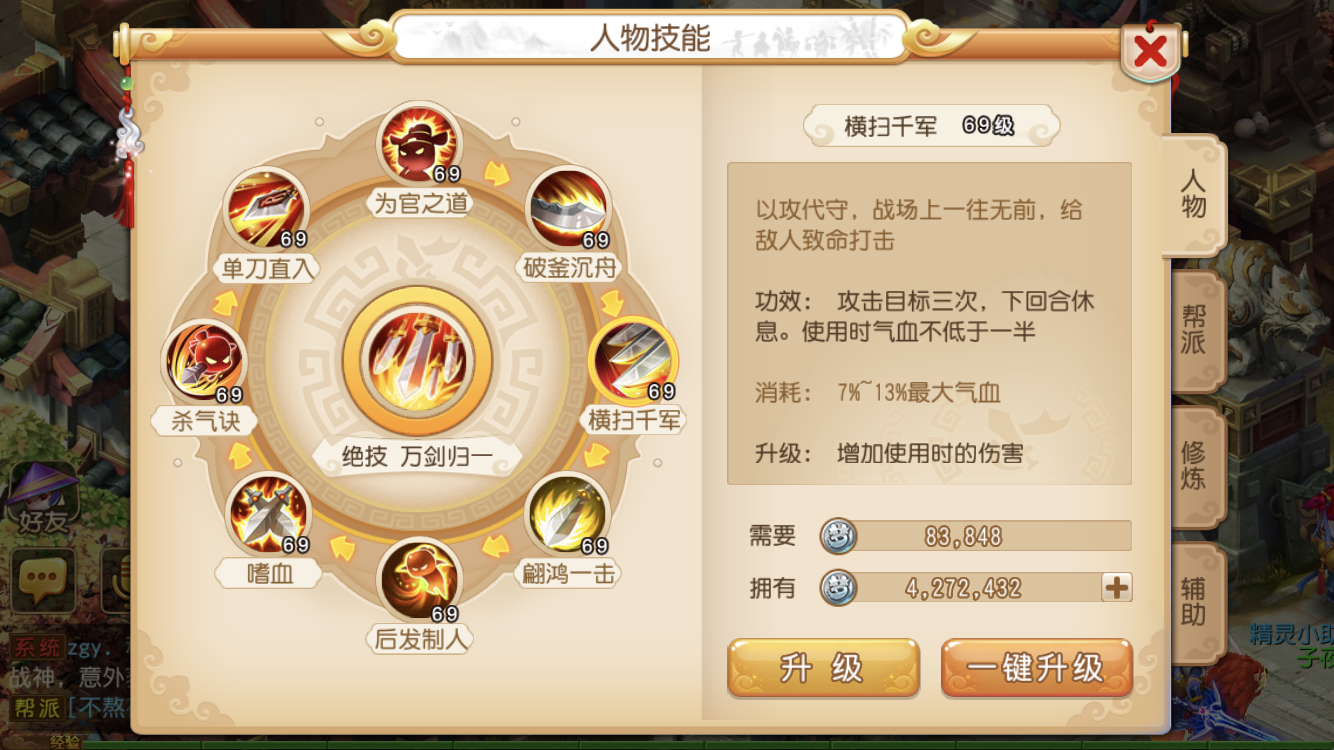Close the 人物技能 panel

point(1151,50)
